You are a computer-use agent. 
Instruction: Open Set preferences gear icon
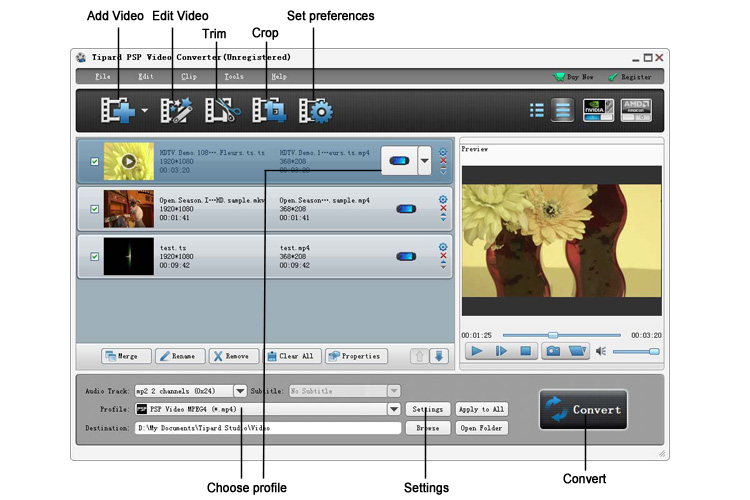coord(316,111)
